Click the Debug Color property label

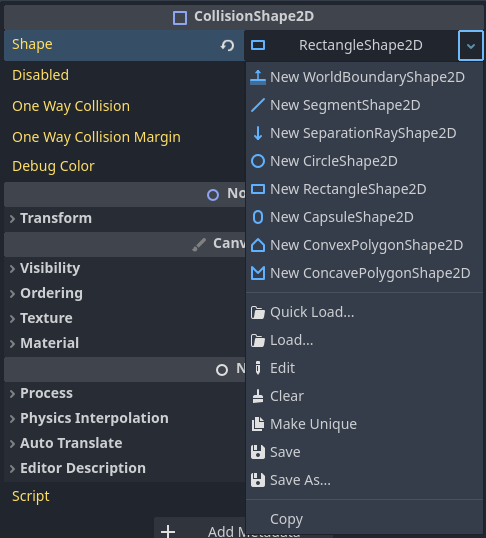click(x=53, y=166)
